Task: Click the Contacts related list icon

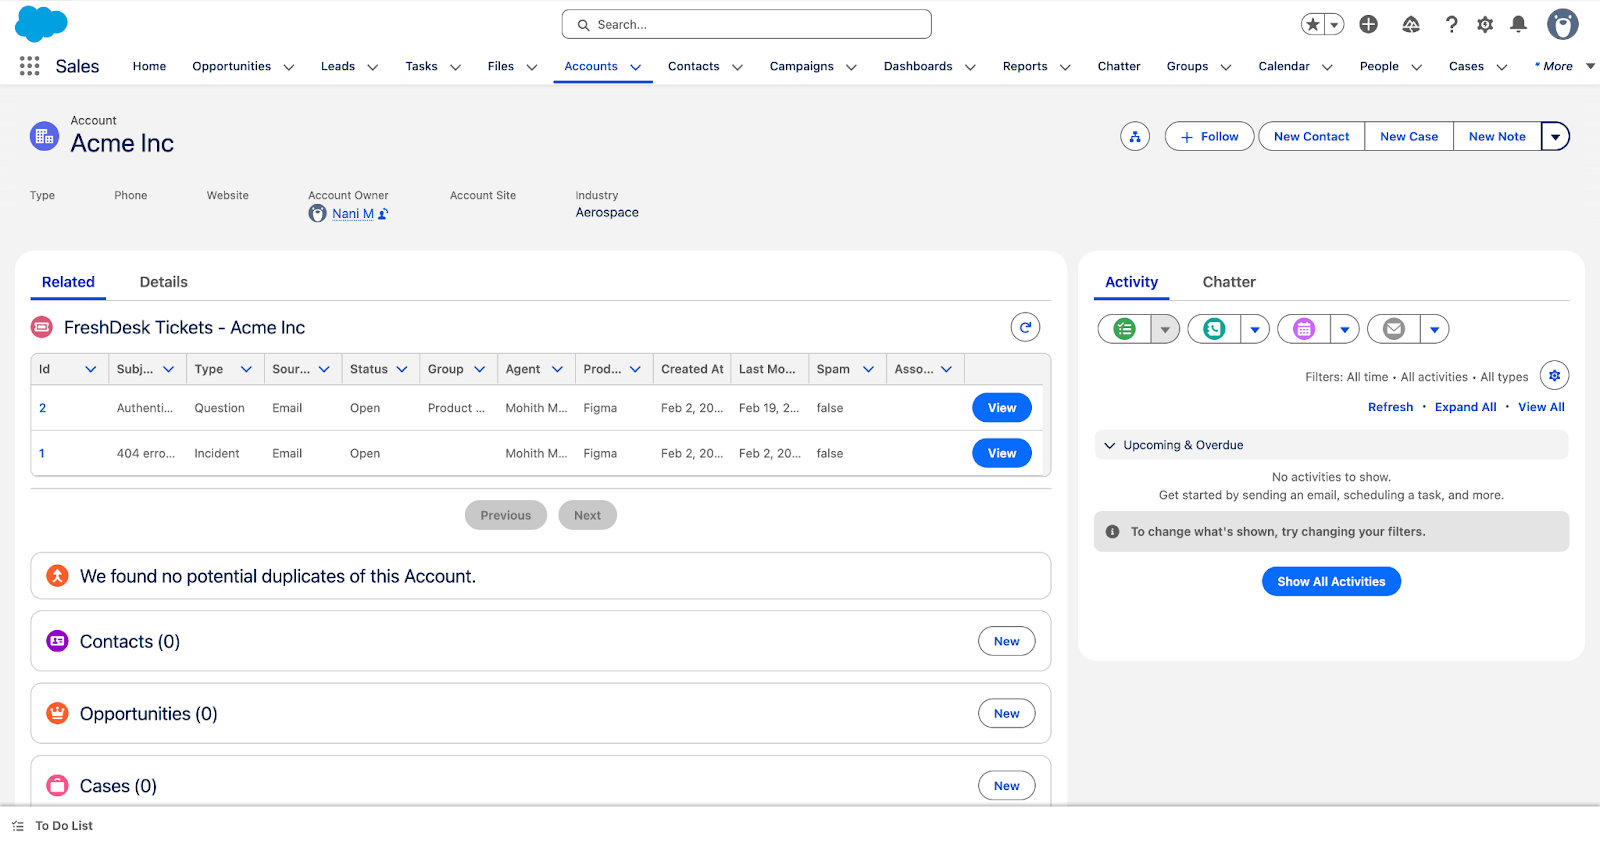Action: (x=58, y=641)
